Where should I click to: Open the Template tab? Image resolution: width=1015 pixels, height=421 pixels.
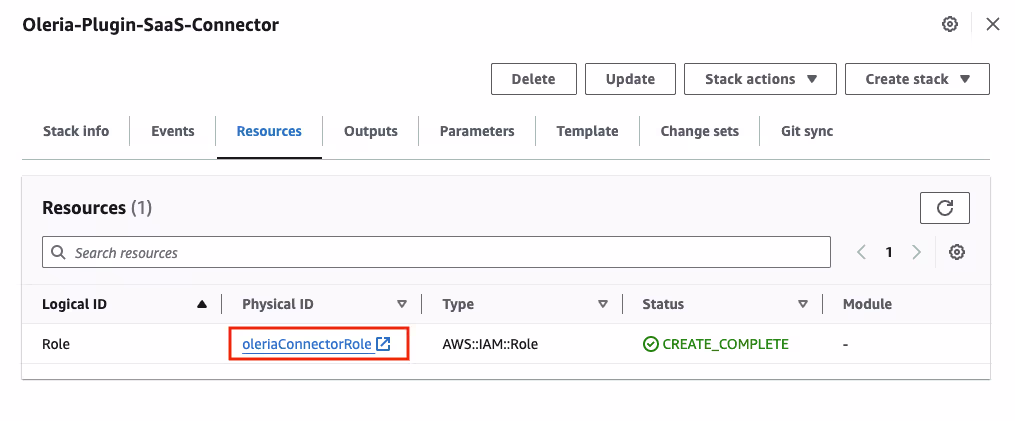(587, 131)
